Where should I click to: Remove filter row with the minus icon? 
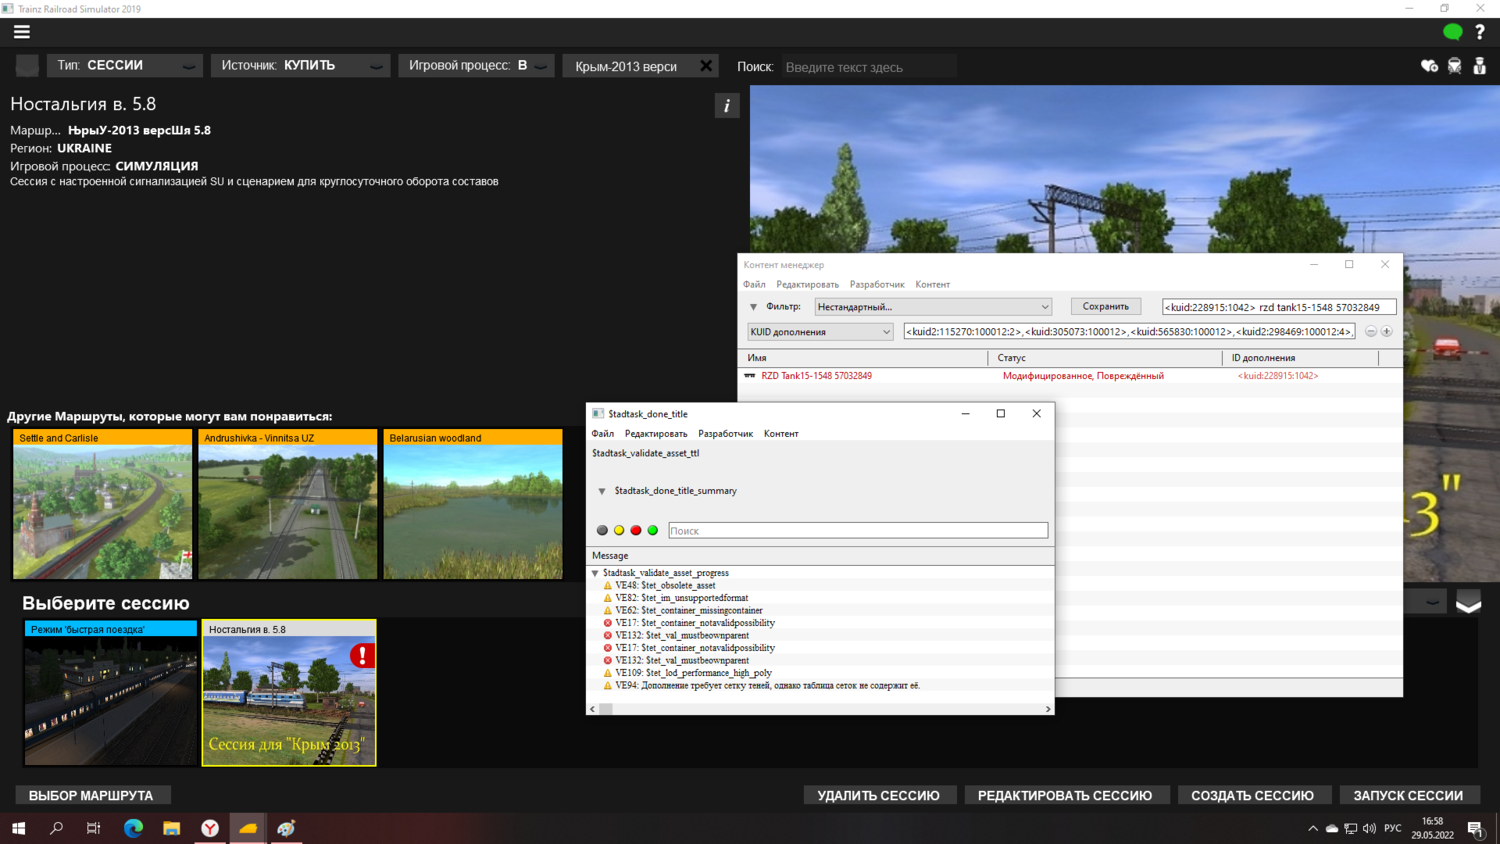click(1371, 332)
